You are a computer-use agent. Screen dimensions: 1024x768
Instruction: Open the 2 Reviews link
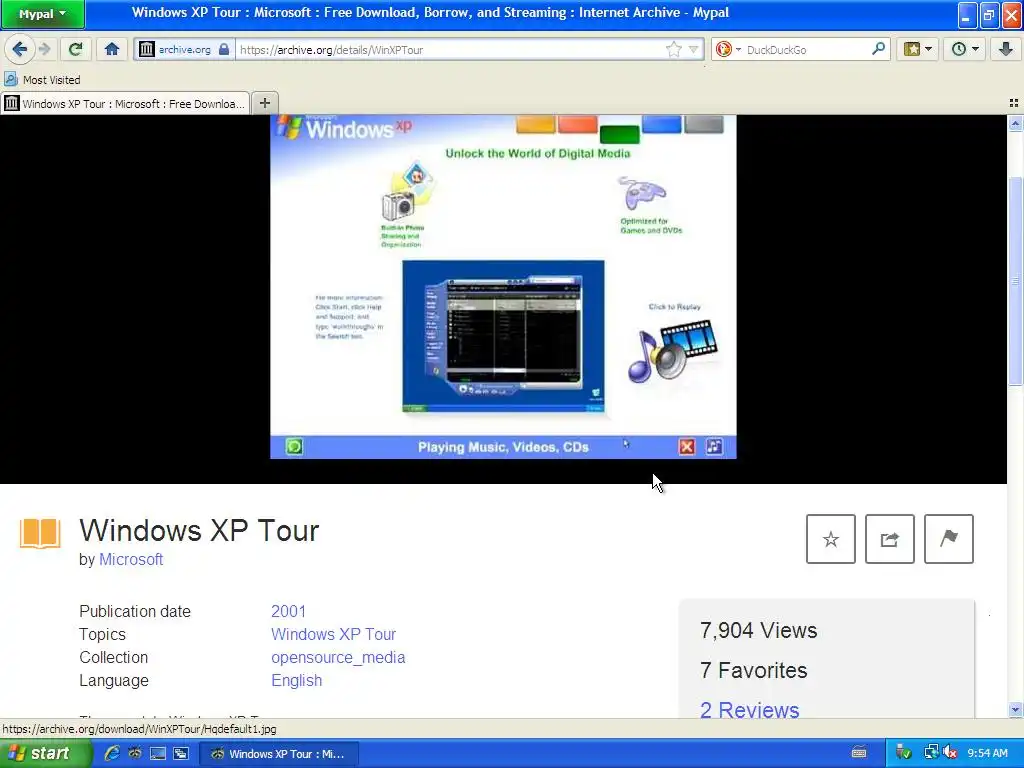pyautogui.click(x=749, y=709)
